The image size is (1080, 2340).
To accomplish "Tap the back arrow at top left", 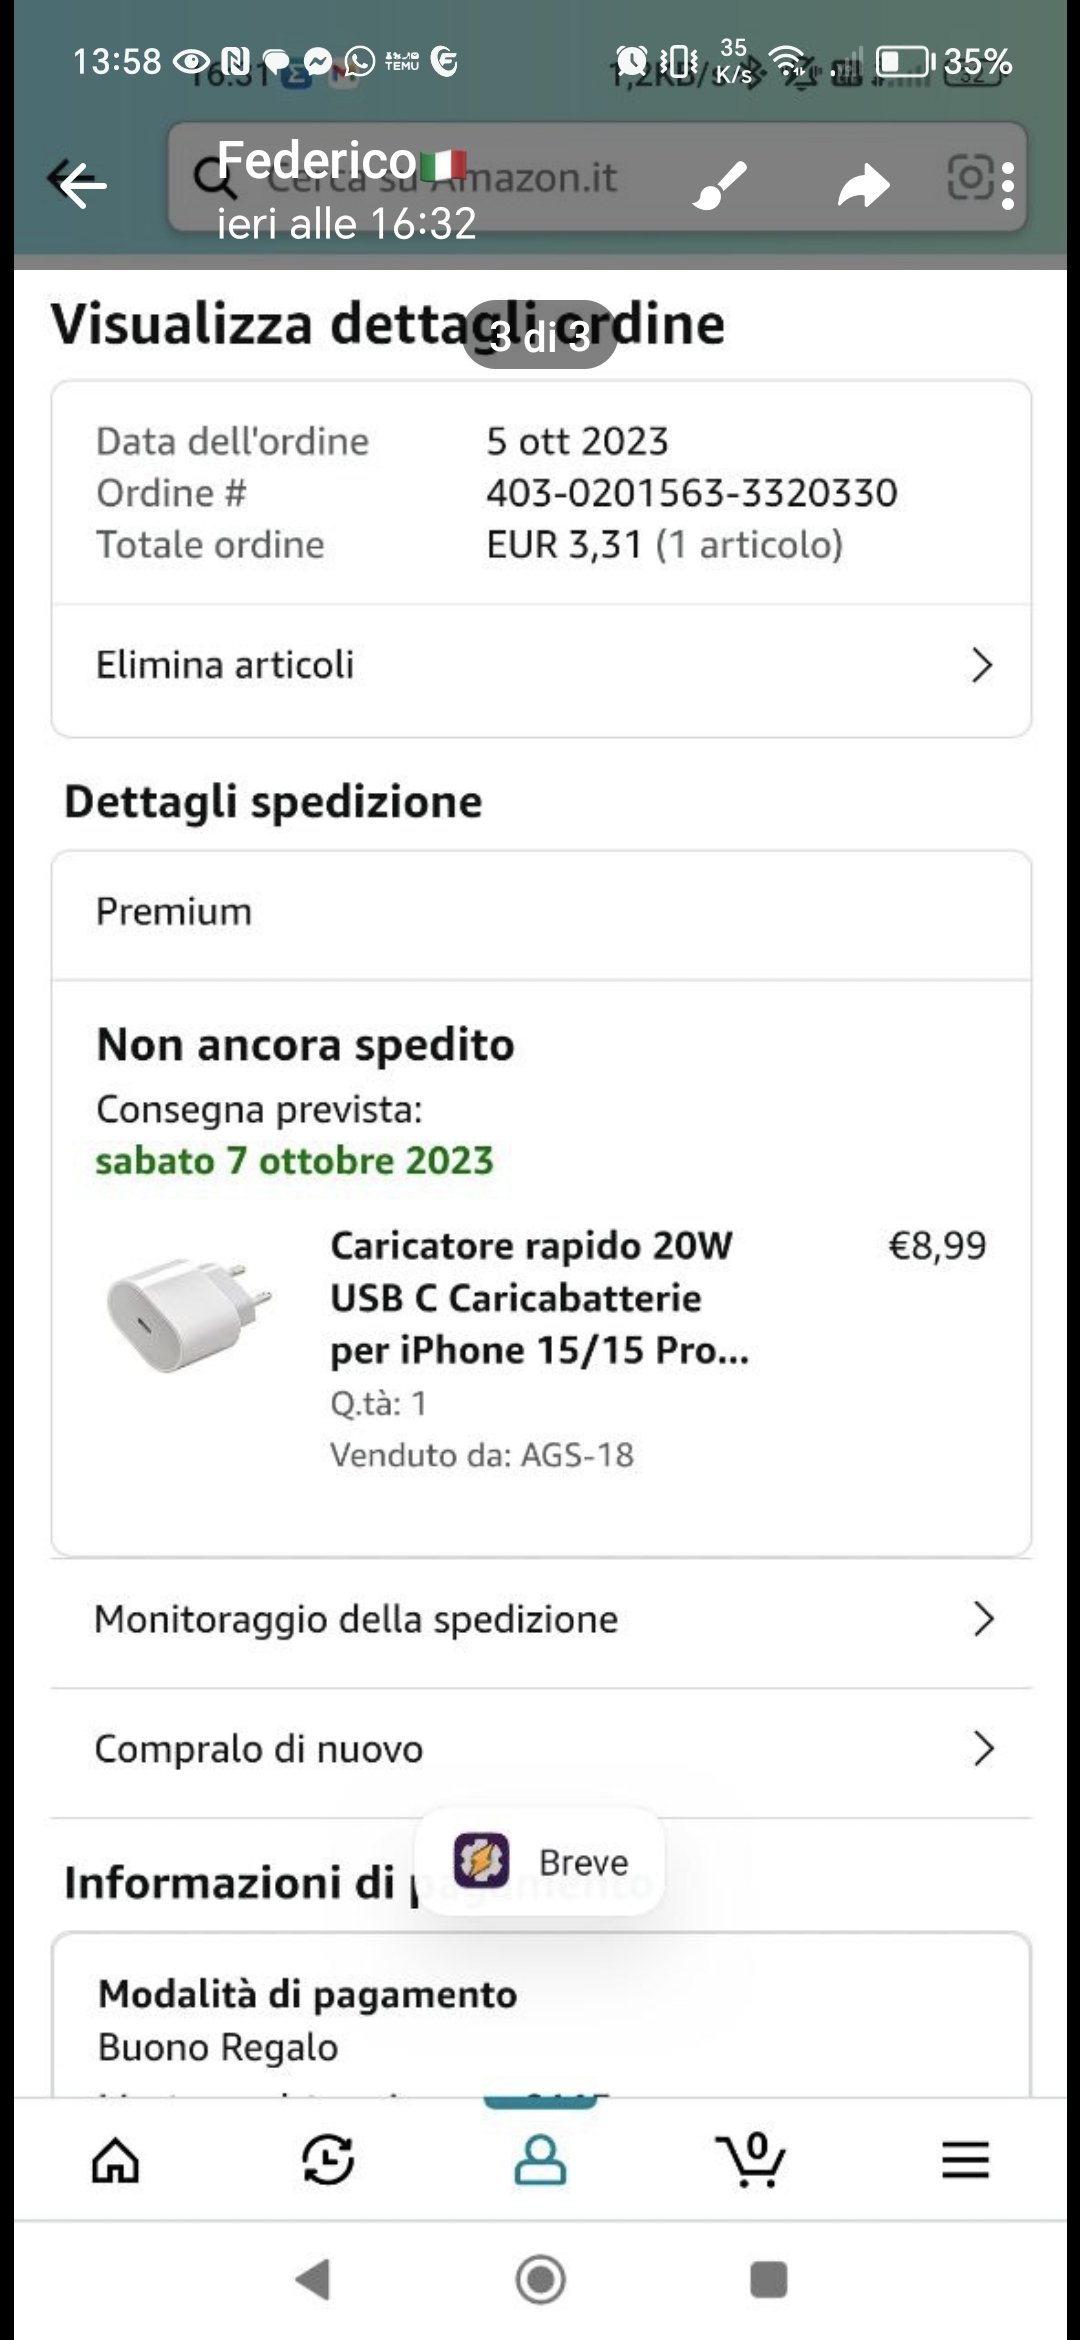I will point(80,185).
